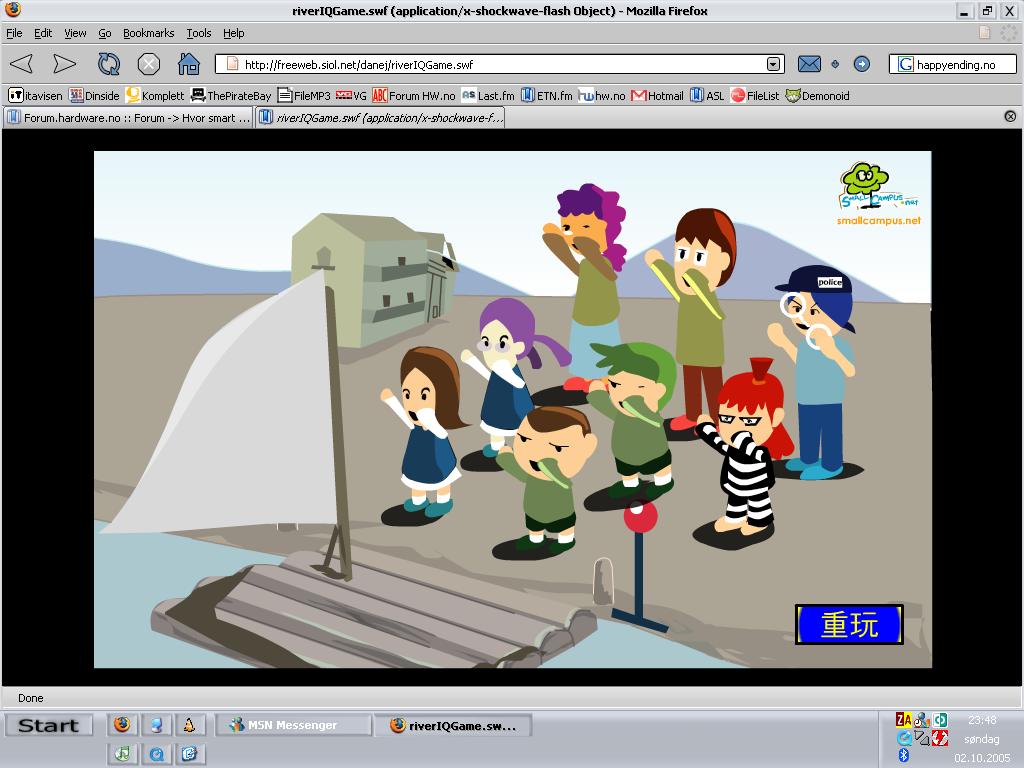
Task: Click the search box containing happyending.no
Action: pos(952,64)
